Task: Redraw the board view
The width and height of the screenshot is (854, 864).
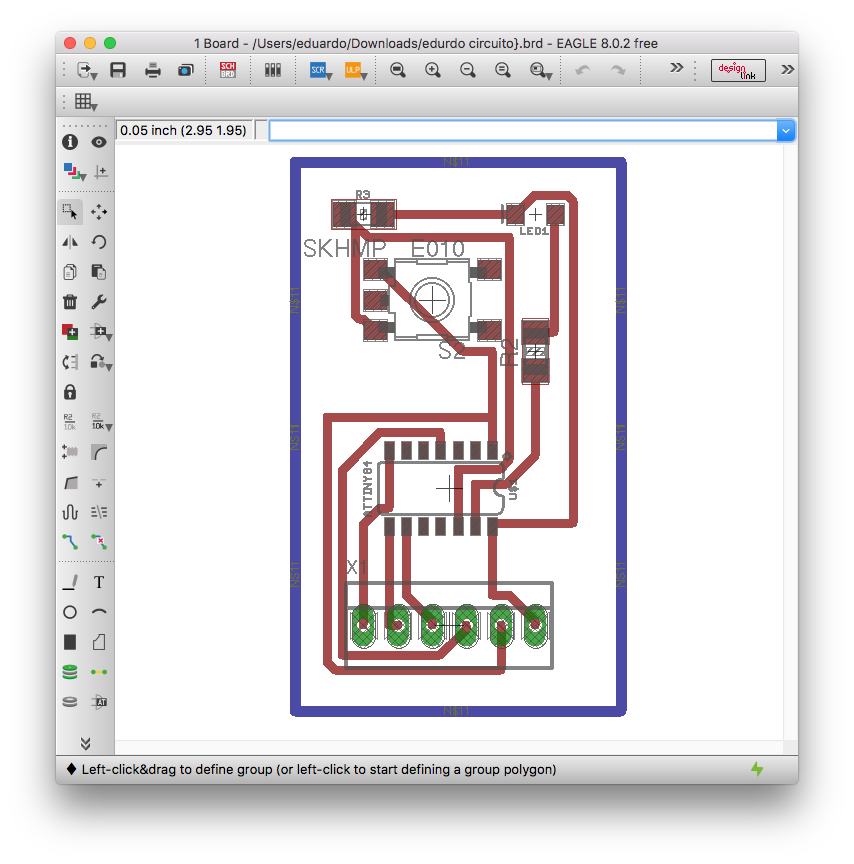Action: (x=502, y=70)
